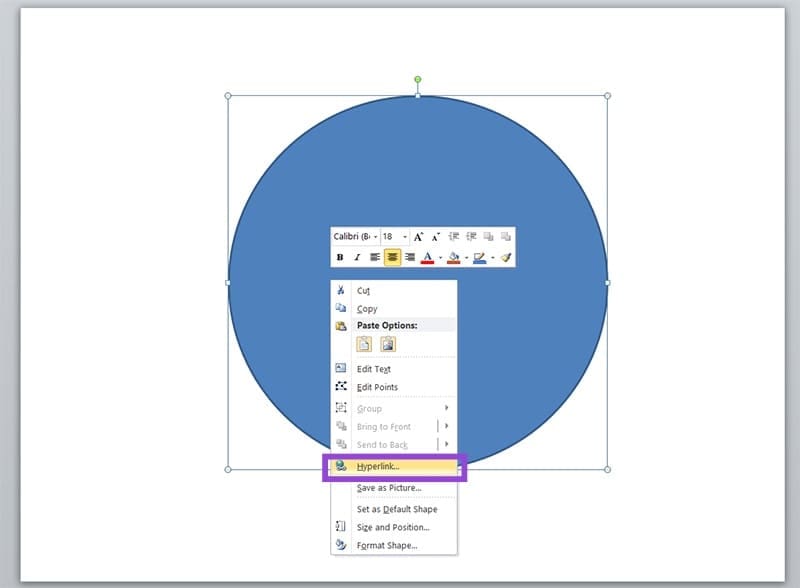Expand the font color dropdown arrow

(440, 258)
